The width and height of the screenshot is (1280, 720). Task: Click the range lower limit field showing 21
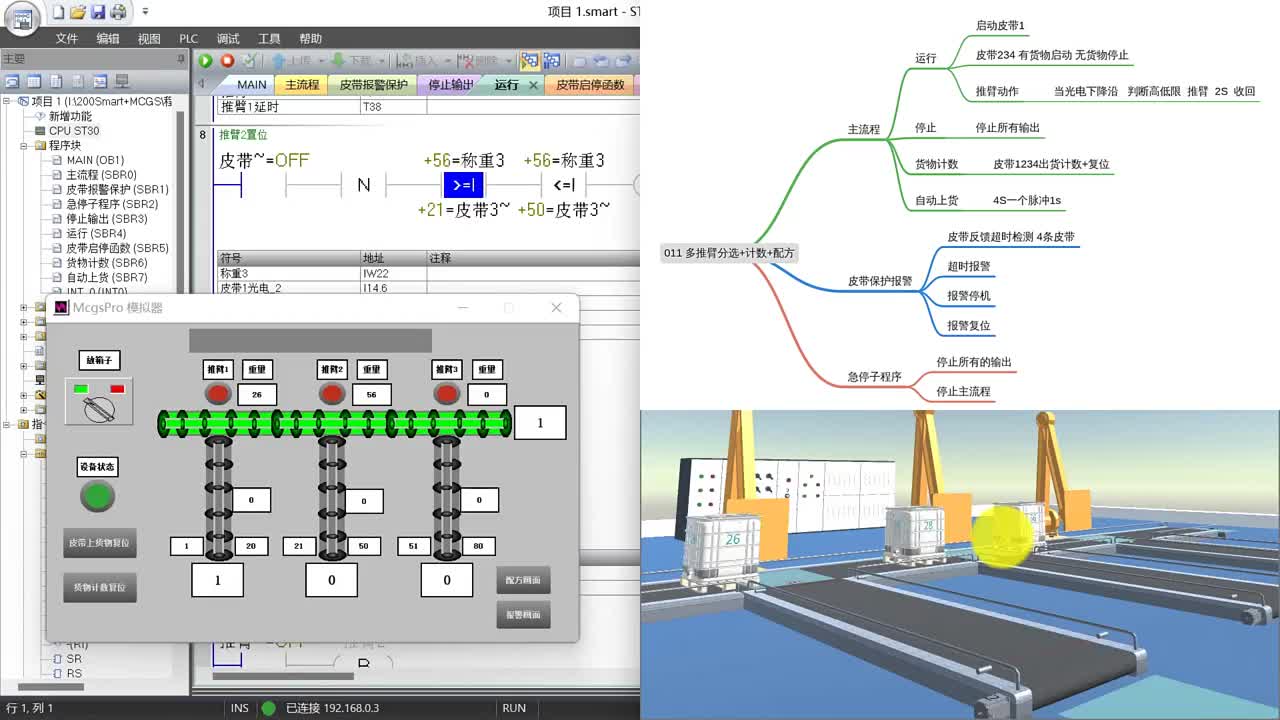pyautogui.click(x=298, y=546)
